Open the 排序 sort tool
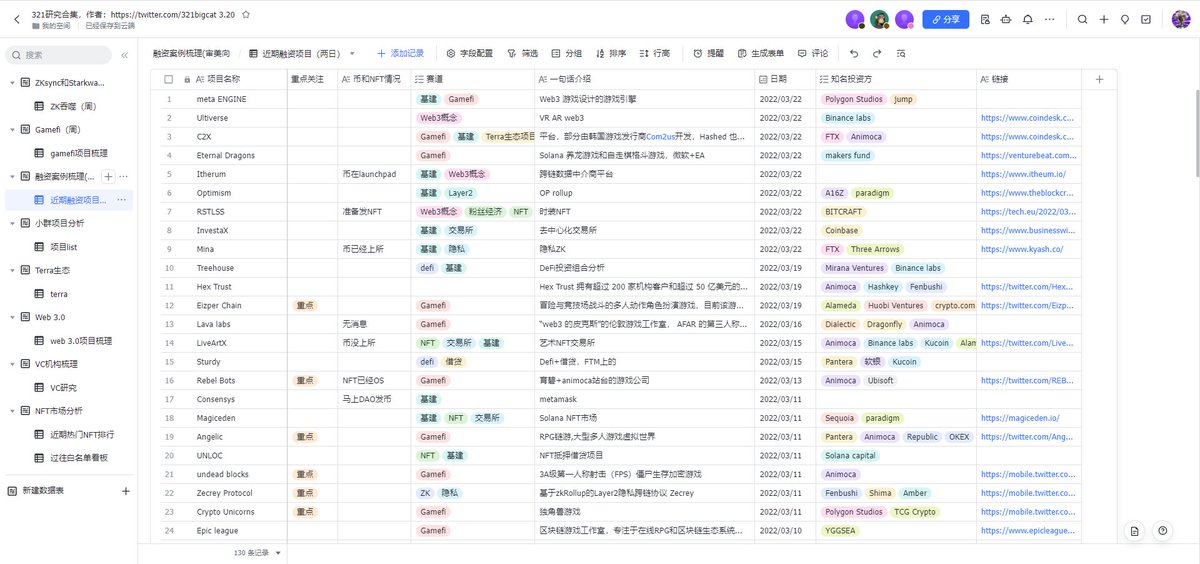 611,53
